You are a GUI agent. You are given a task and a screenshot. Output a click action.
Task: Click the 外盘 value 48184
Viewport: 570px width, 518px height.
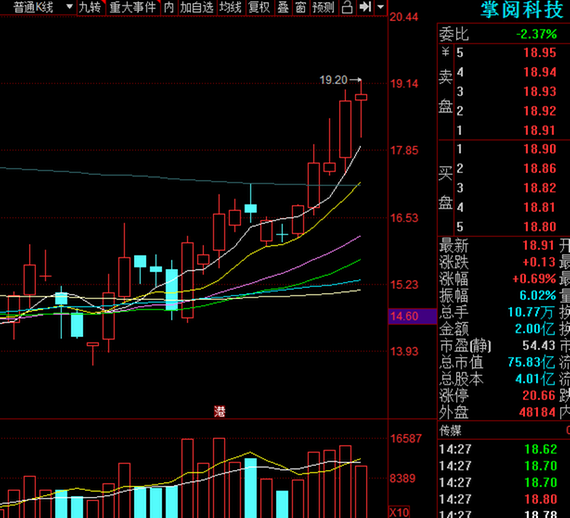pos(537,412)
